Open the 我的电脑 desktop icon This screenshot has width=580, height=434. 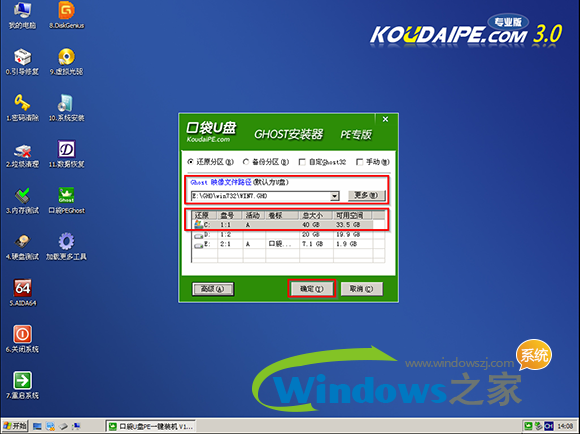point(22,16)
